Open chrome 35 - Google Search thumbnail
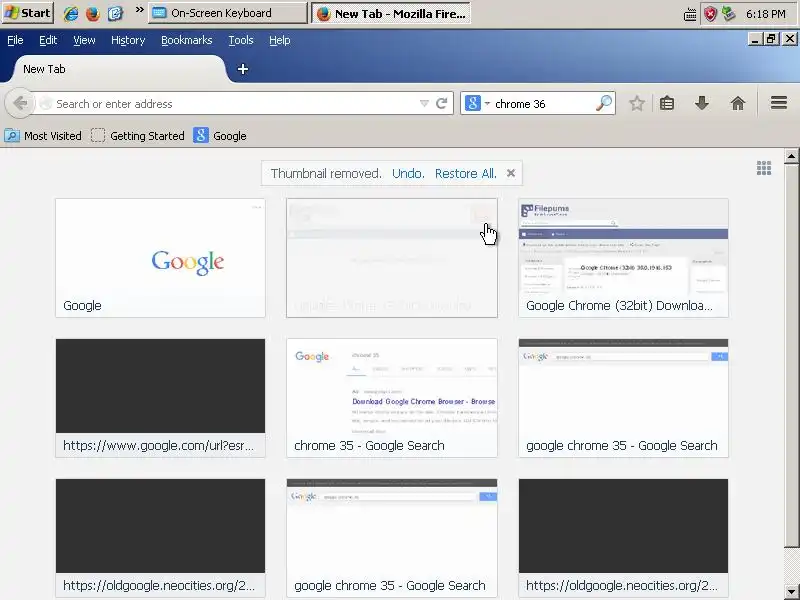Viewport: 800px width, 600px height. (392, 398)
